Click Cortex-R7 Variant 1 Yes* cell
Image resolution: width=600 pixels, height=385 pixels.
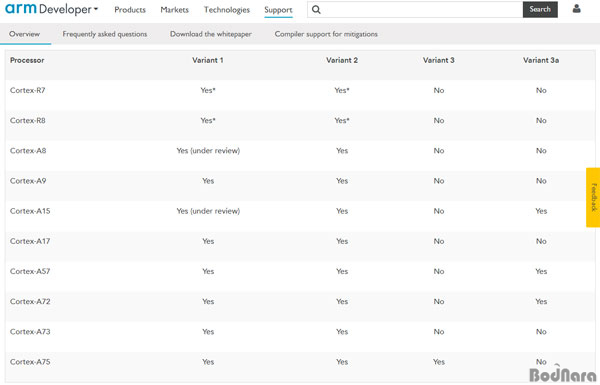208,90
